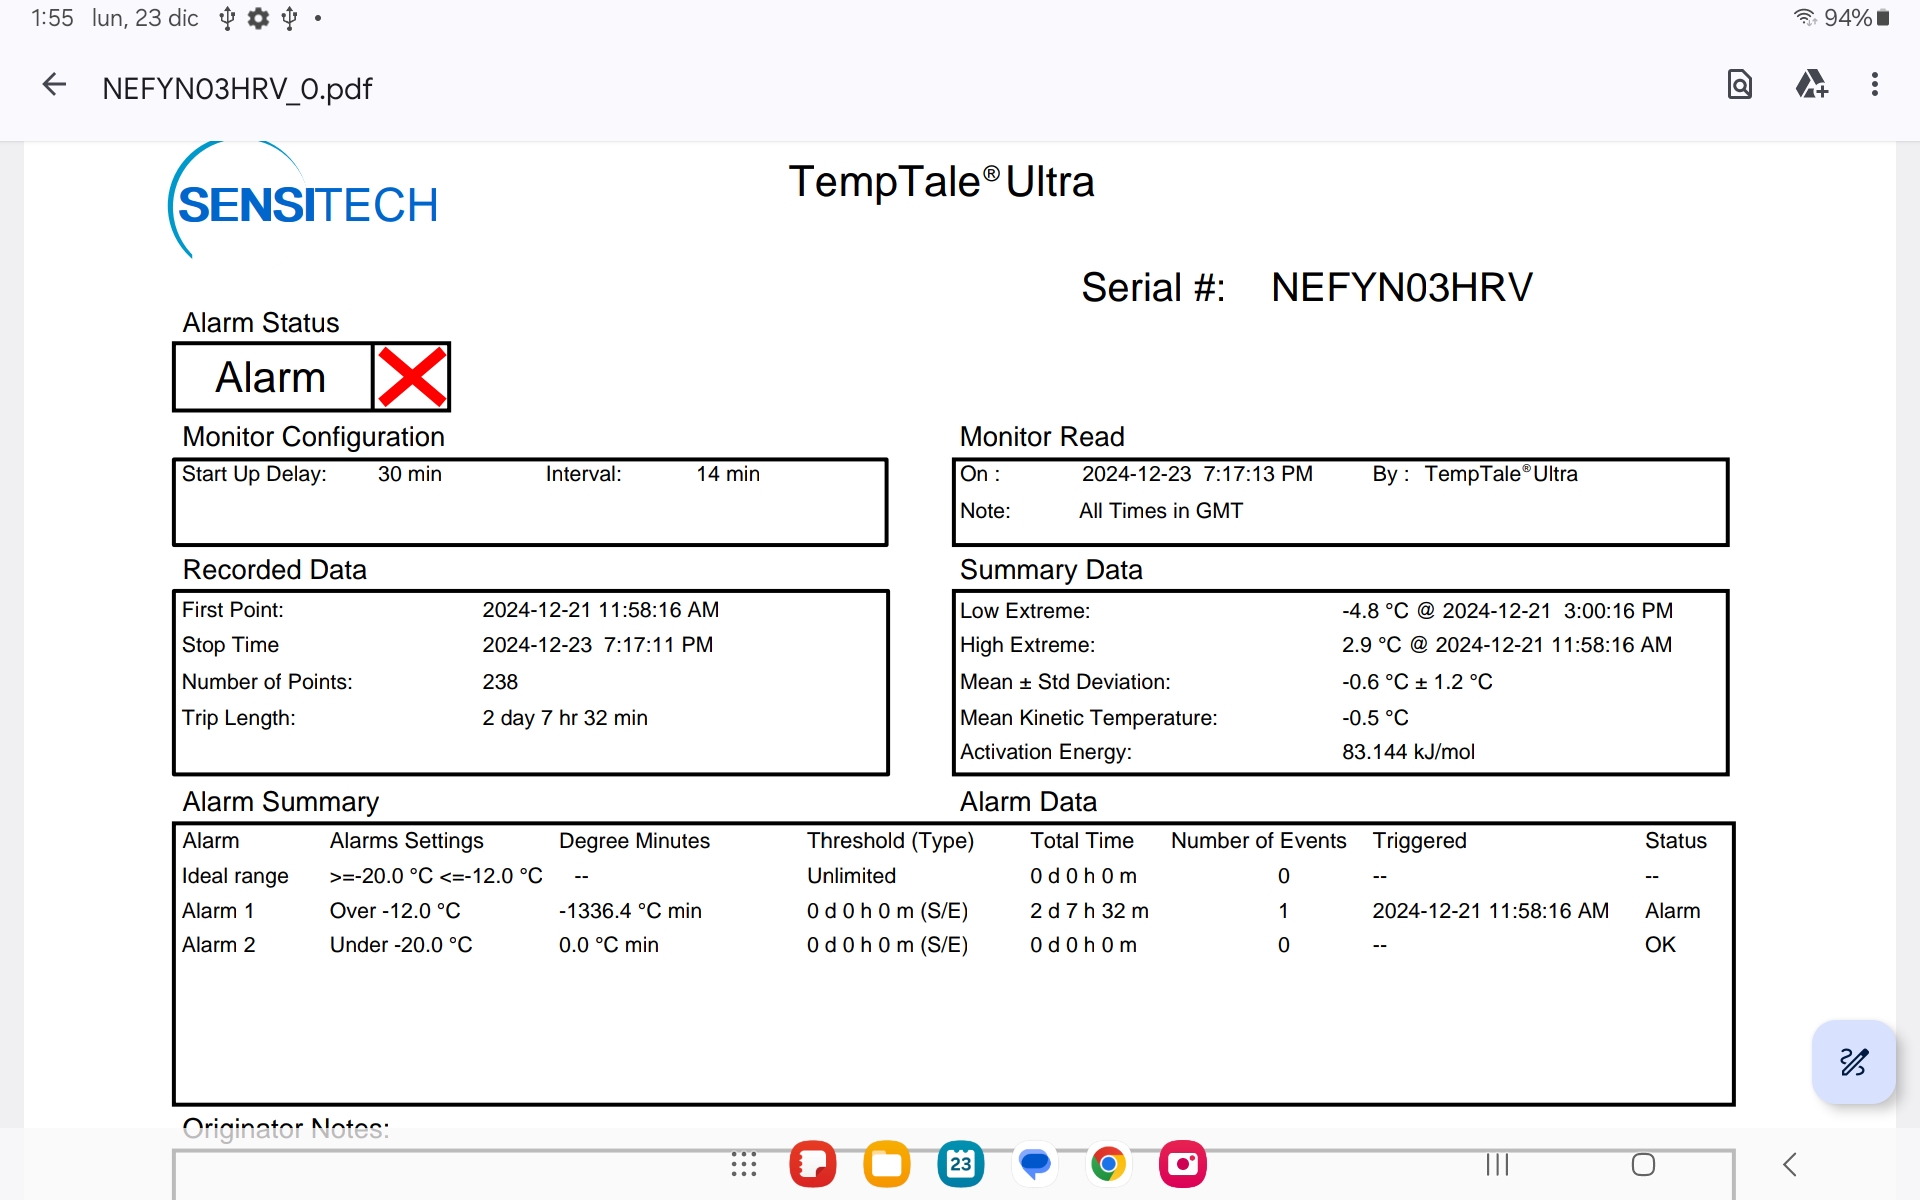Select the TempTale Ultra heading
This screenshot has height=1200, width=1920.
(941, 182)
